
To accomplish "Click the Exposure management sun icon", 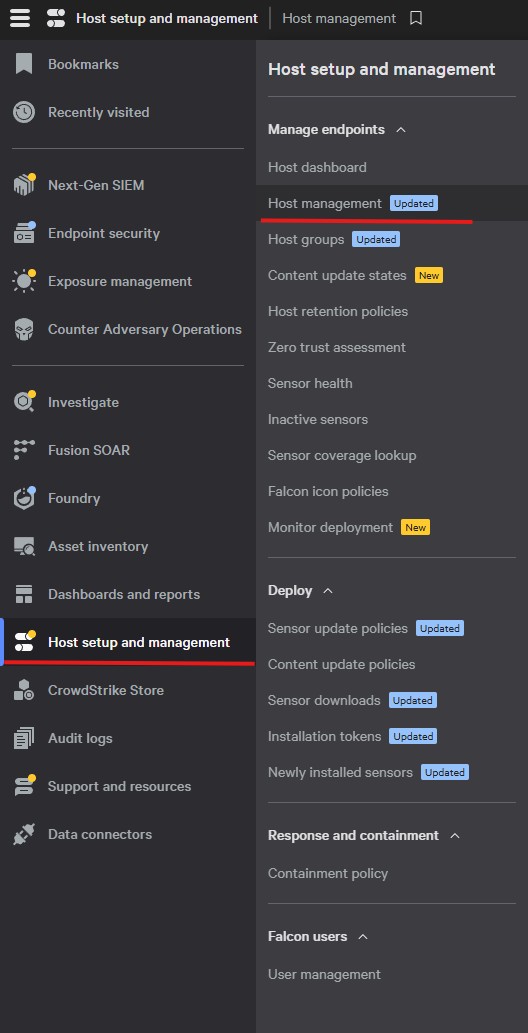I will (x=24, y=281).
